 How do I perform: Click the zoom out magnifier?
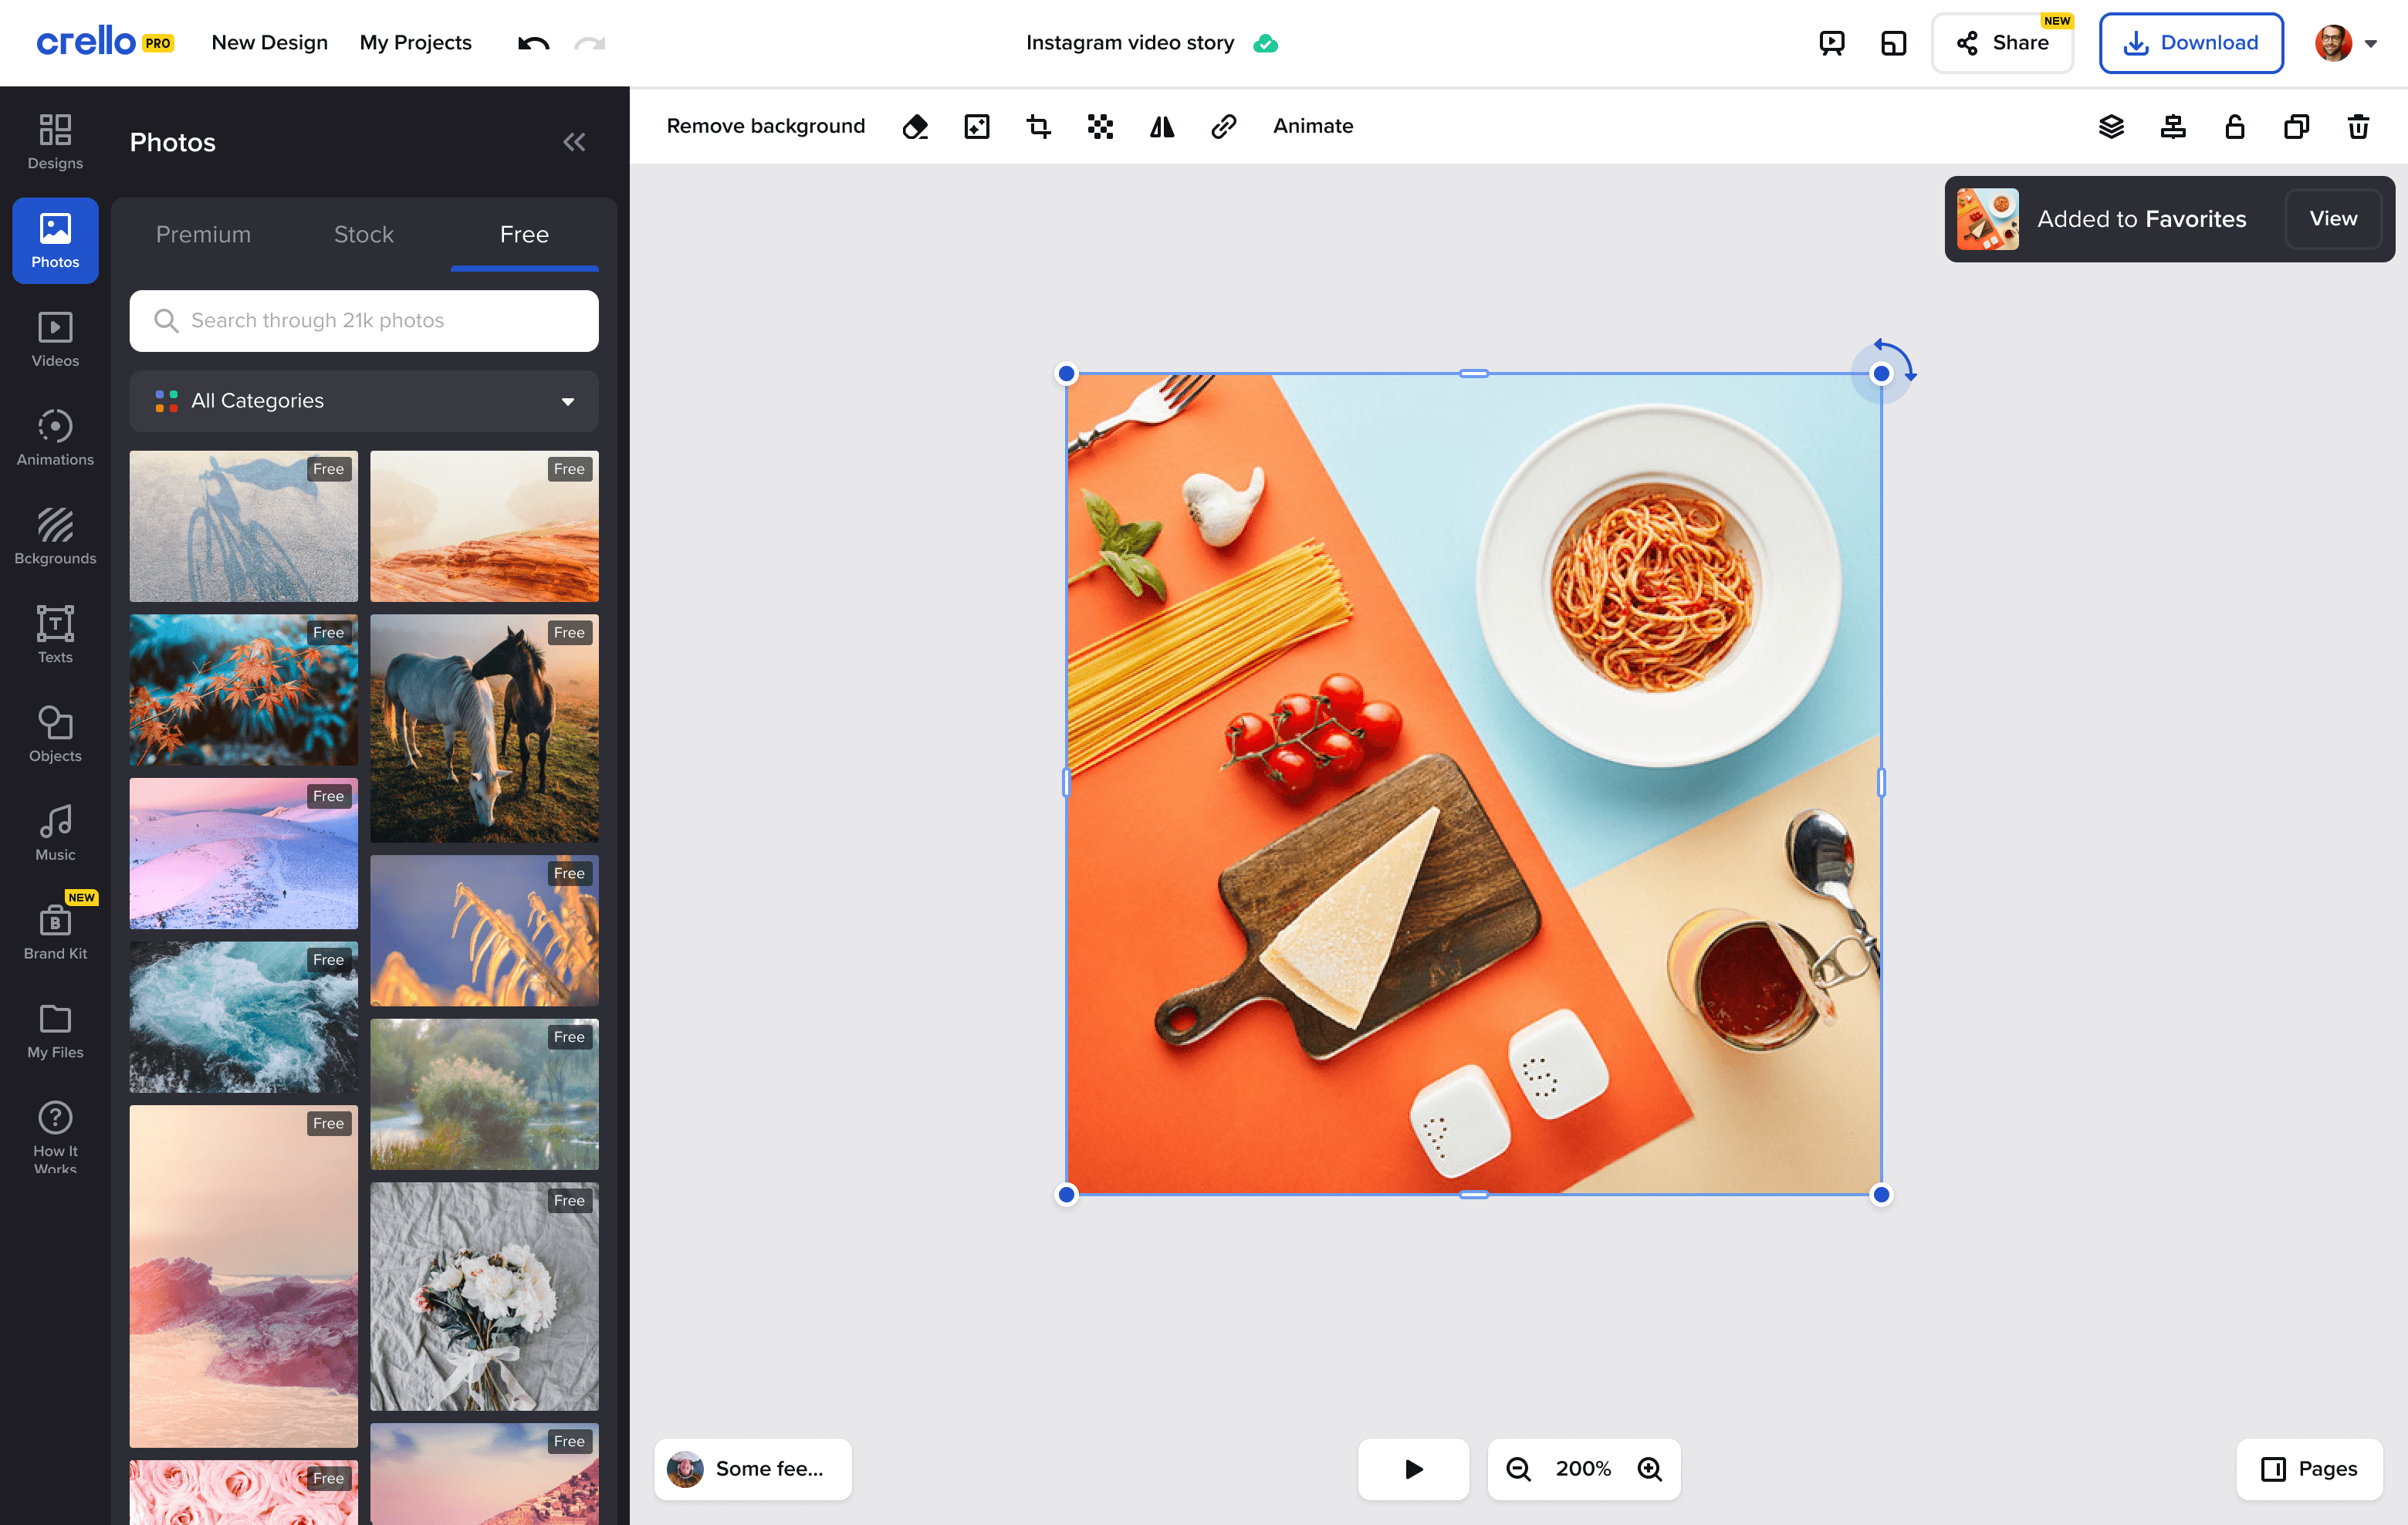click(x=1518, y=1468)
